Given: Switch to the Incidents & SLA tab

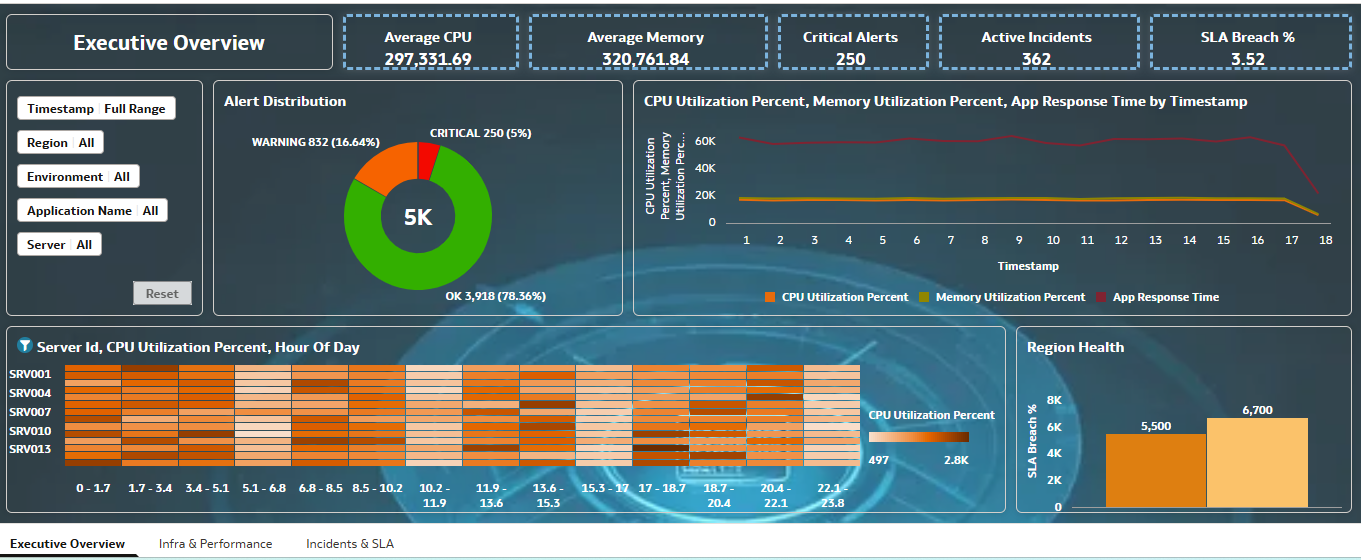Looking at the screenshot, I should (x=350, y=543).
